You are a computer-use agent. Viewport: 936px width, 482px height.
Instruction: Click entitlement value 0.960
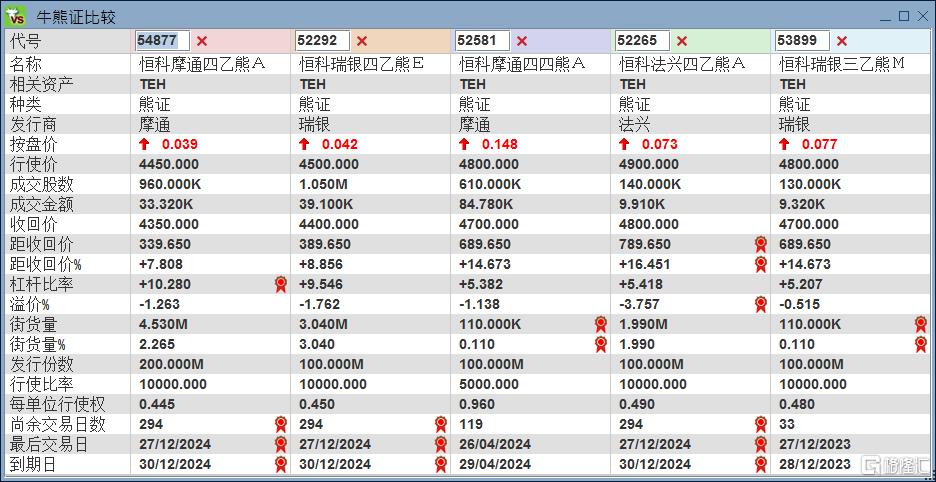[x=477, y=404]
